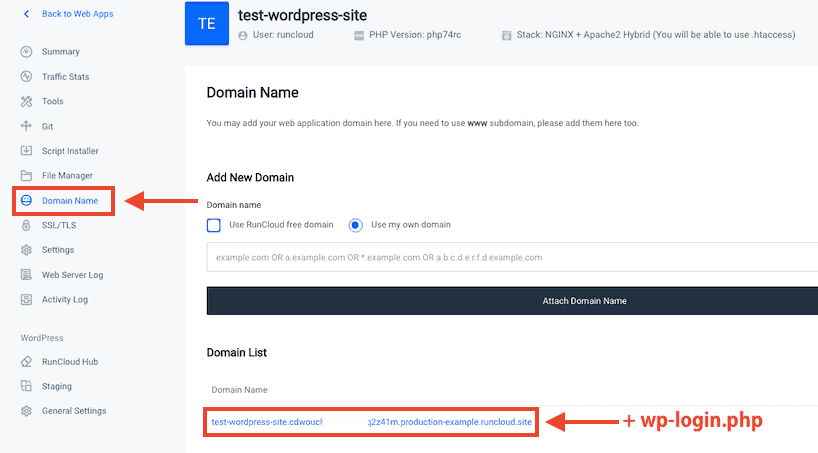Click the Attach Domain Name button
The height and width of the screenshot is (453, 818).
(x=512, y=301)
